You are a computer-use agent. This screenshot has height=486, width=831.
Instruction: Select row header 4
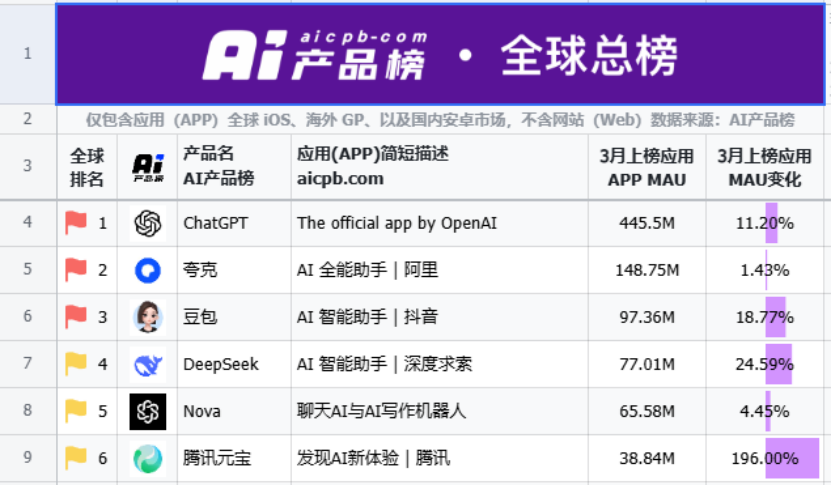28,223
